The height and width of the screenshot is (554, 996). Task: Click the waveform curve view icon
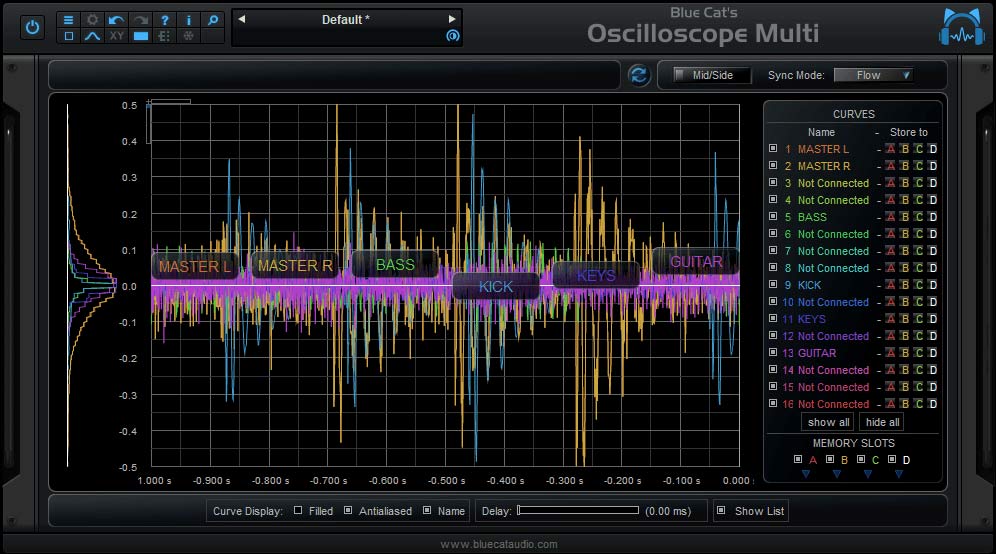92,36
